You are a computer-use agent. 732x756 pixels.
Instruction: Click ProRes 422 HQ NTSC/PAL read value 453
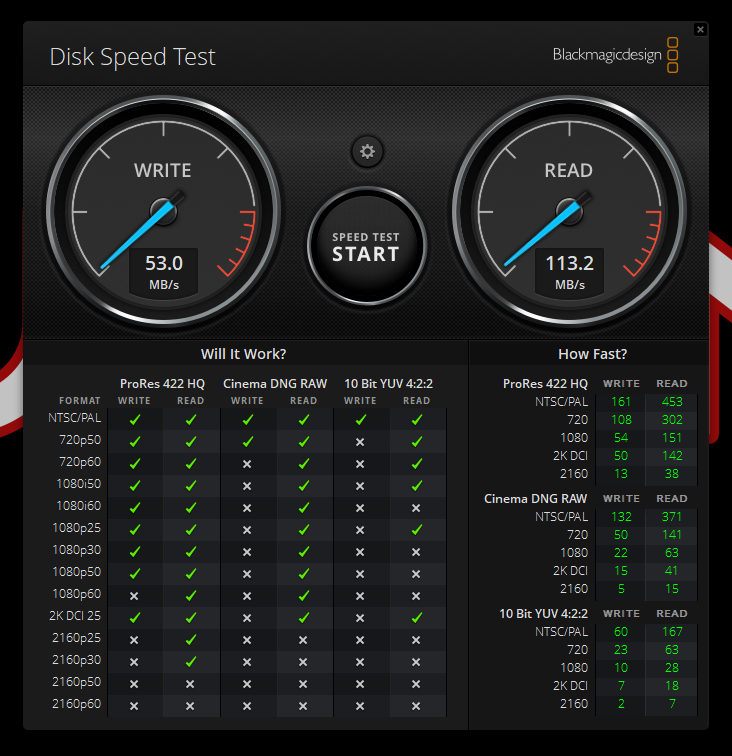click(x=671, y=402)
